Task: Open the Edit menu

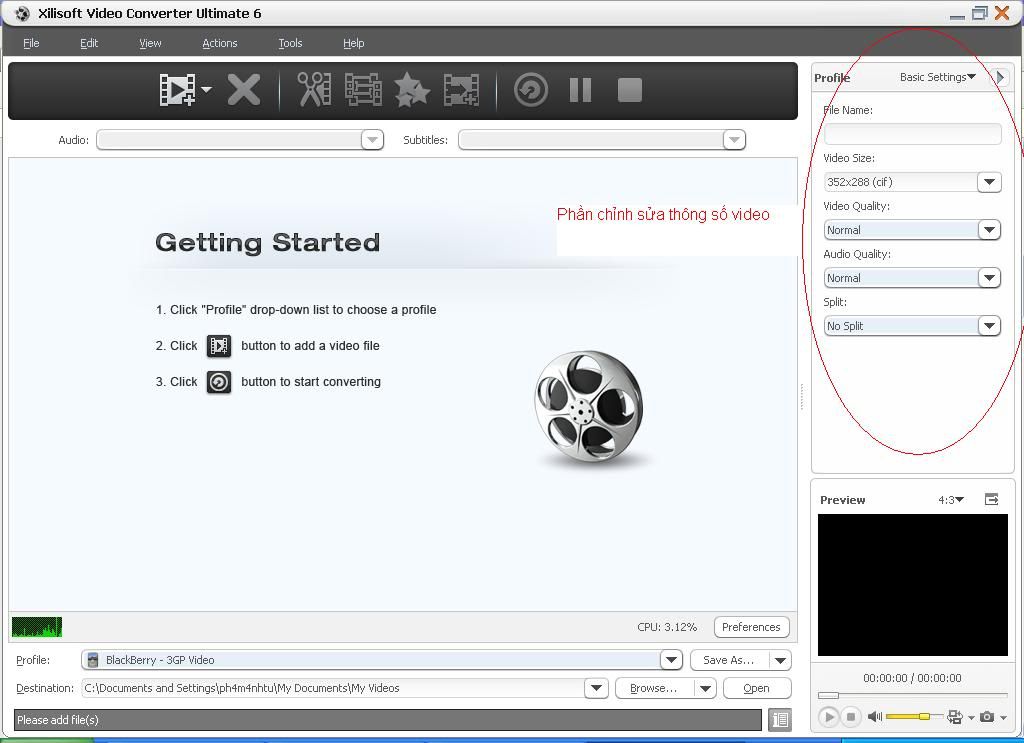Action: click(x=89, y=43)
